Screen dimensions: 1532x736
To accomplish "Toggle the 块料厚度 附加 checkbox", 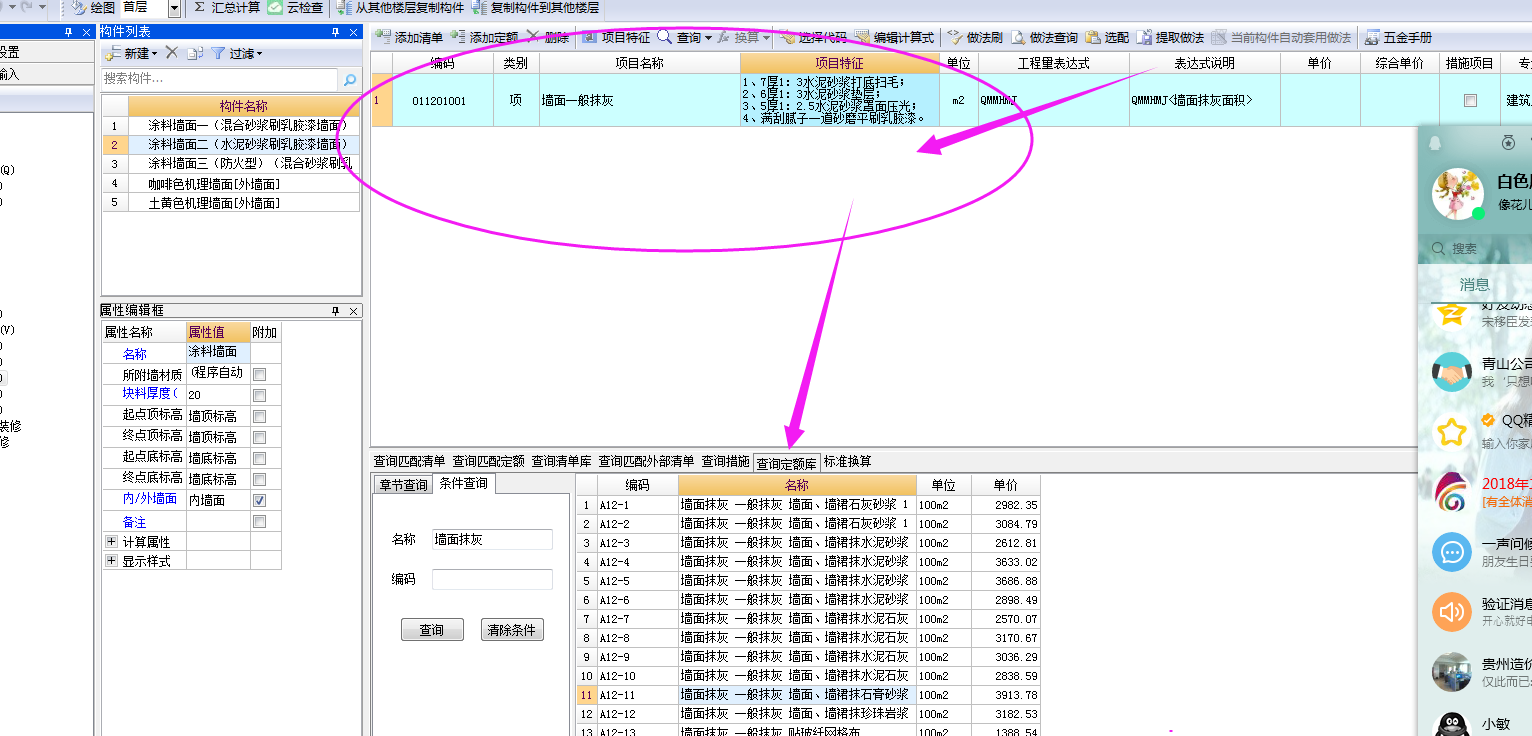I will coord(260,395).
